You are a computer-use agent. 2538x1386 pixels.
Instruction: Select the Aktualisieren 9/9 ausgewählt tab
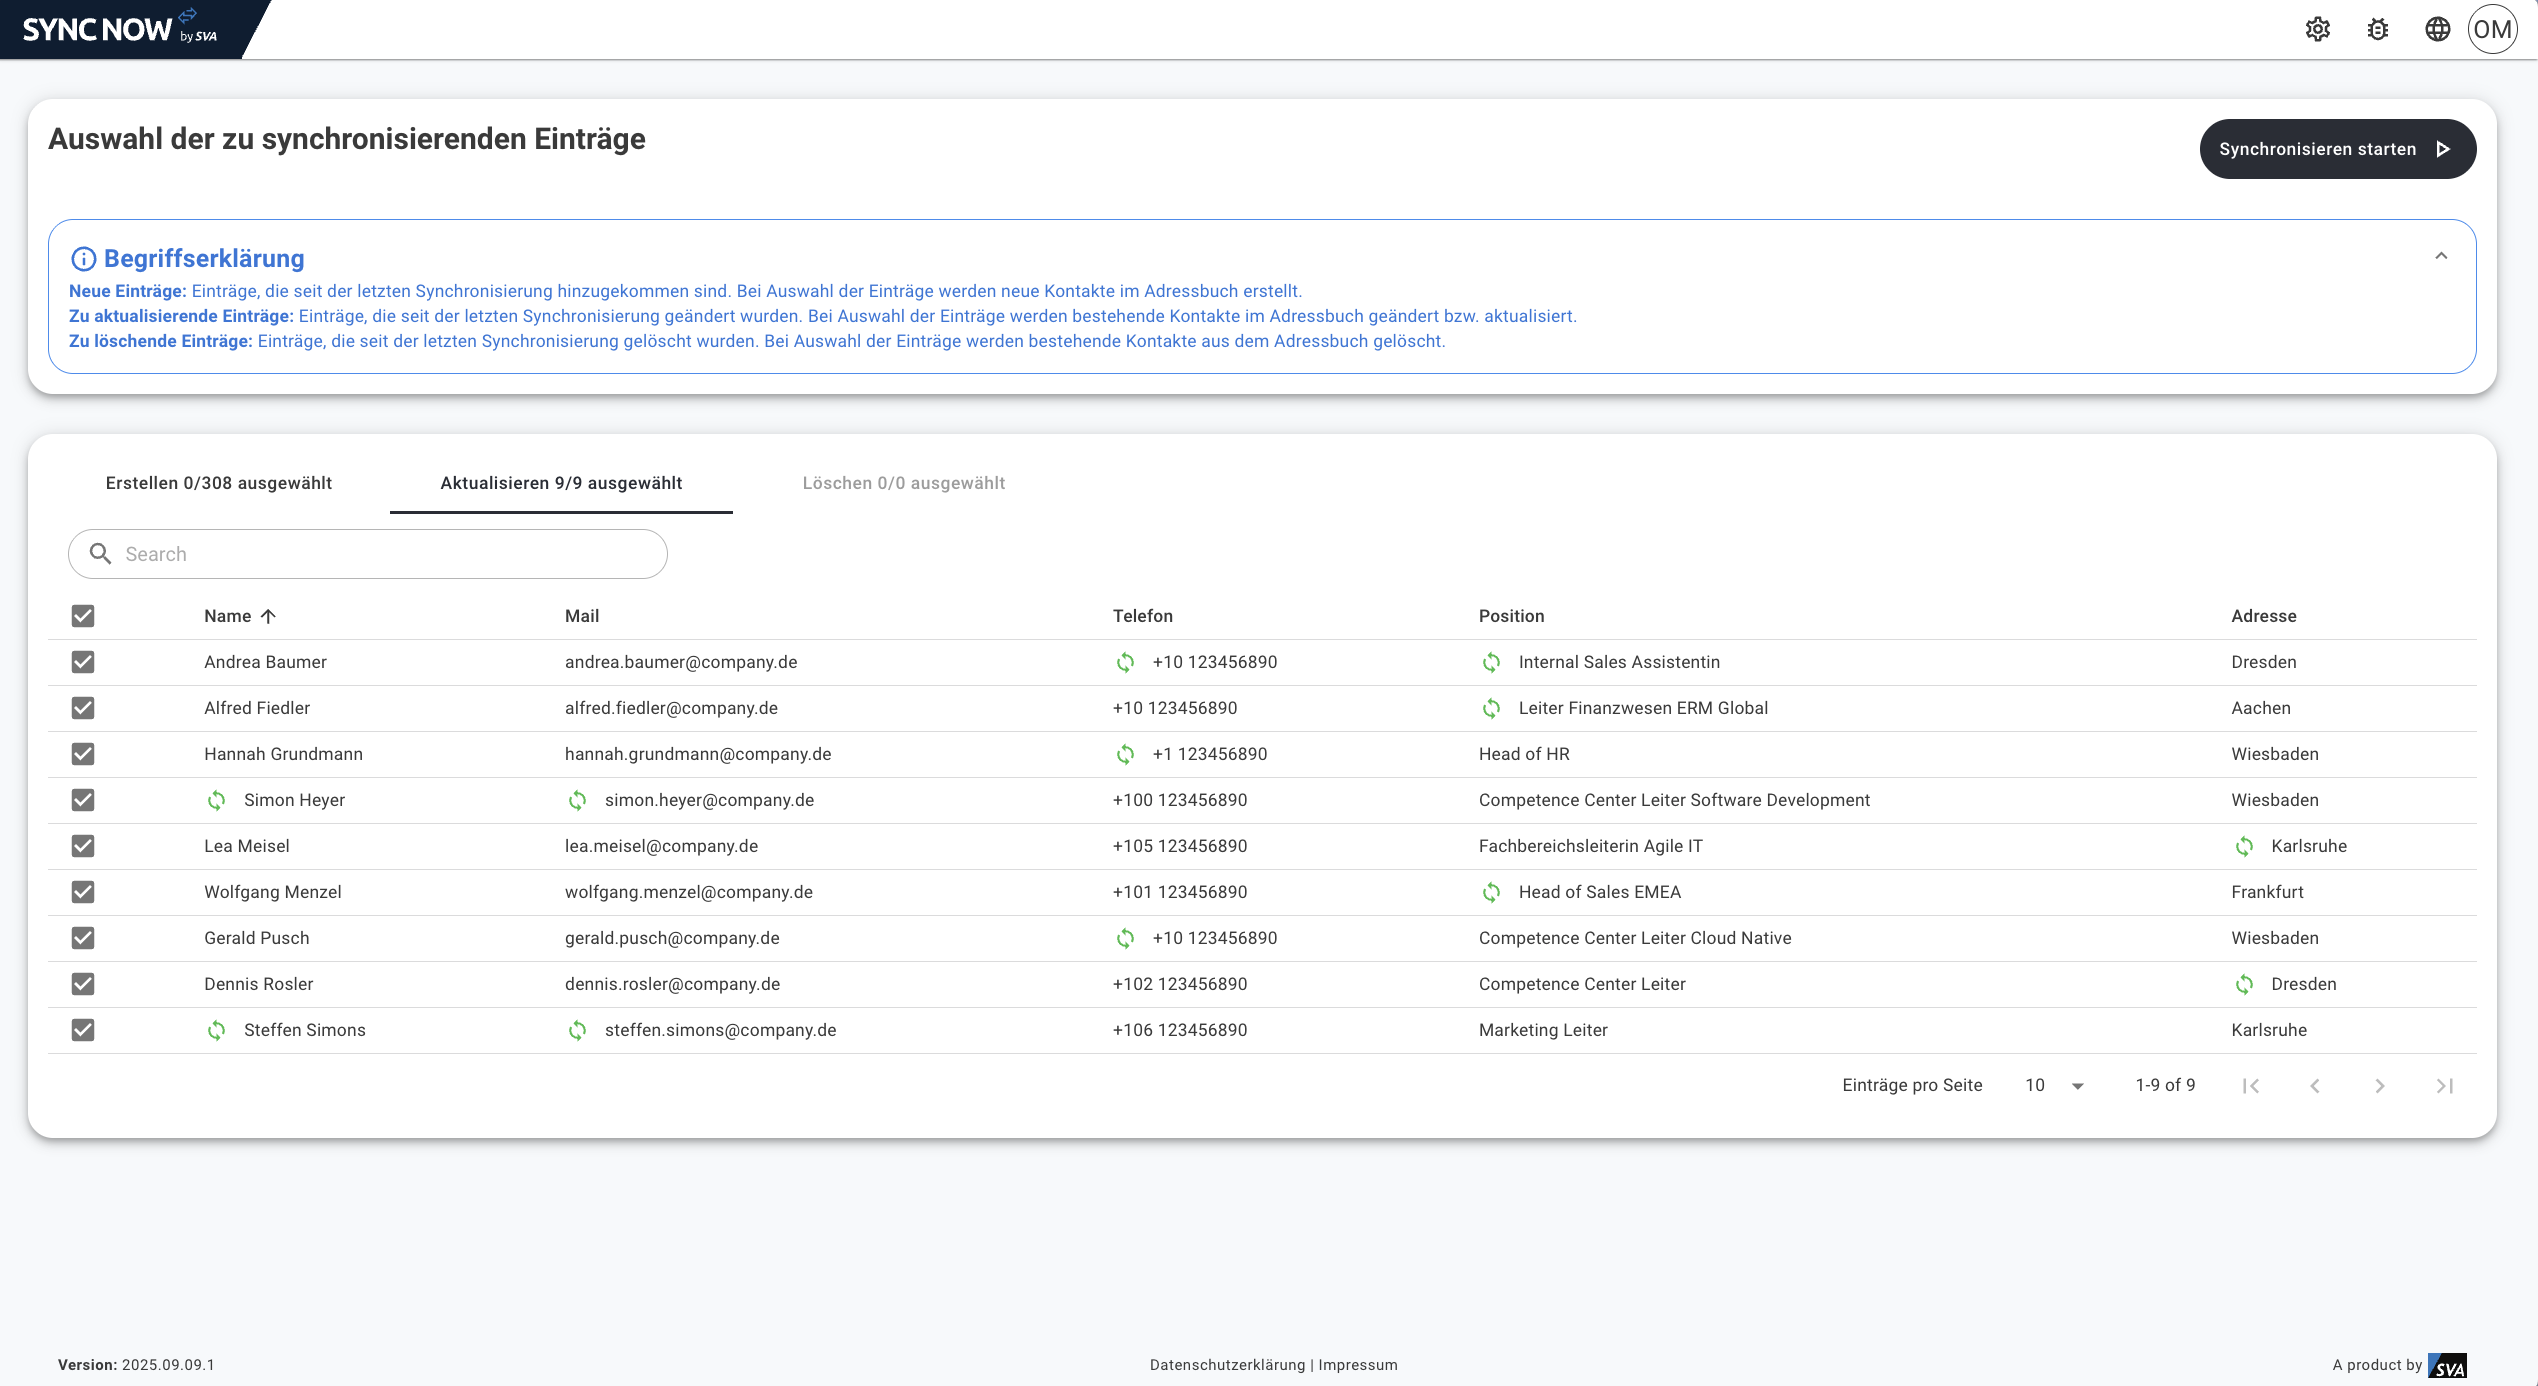[x=561, y=483]
